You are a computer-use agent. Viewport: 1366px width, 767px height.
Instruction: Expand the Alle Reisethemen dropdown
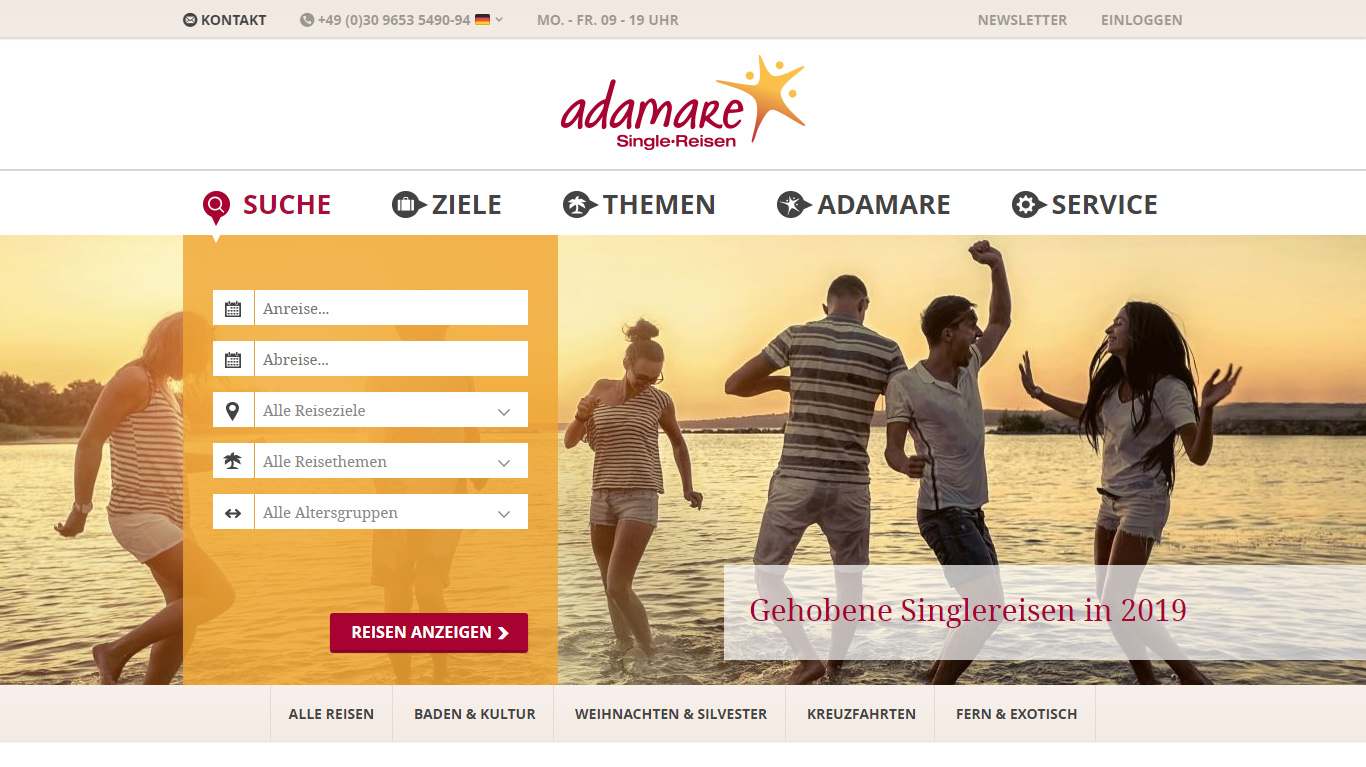pyautogui.click(x=391, y=461)
